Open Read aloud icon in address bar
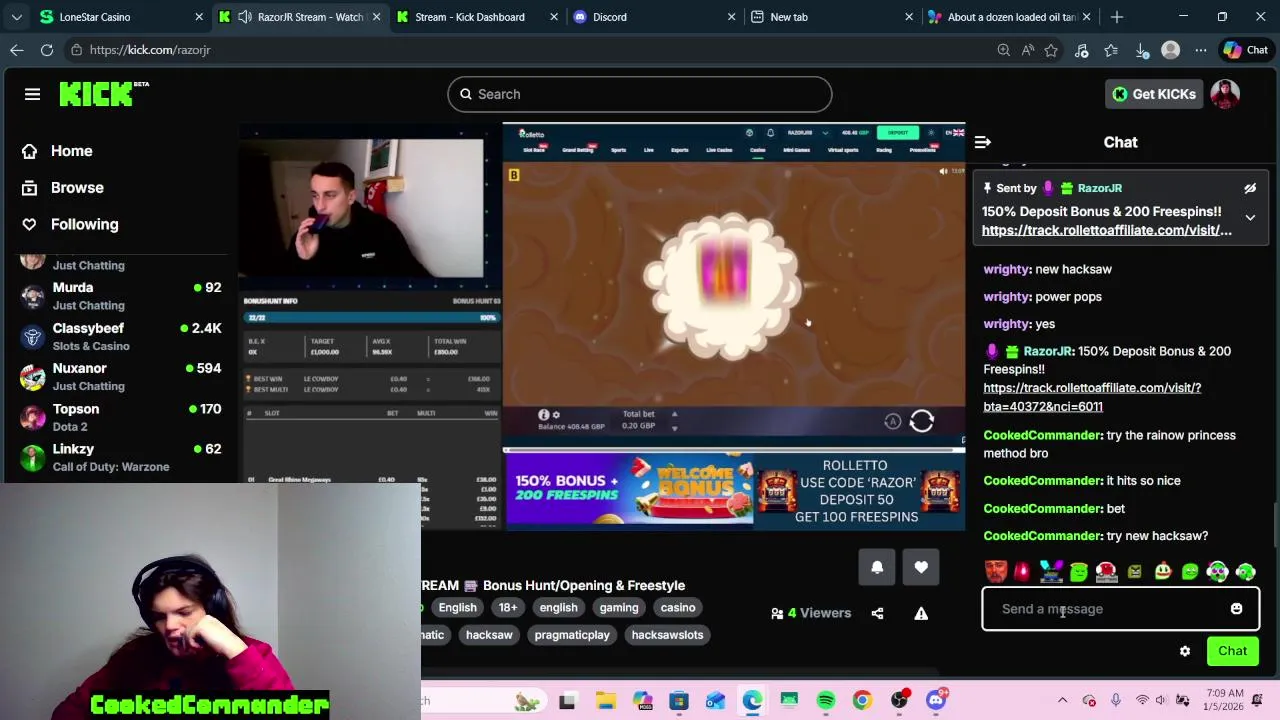 [1027, 50]
